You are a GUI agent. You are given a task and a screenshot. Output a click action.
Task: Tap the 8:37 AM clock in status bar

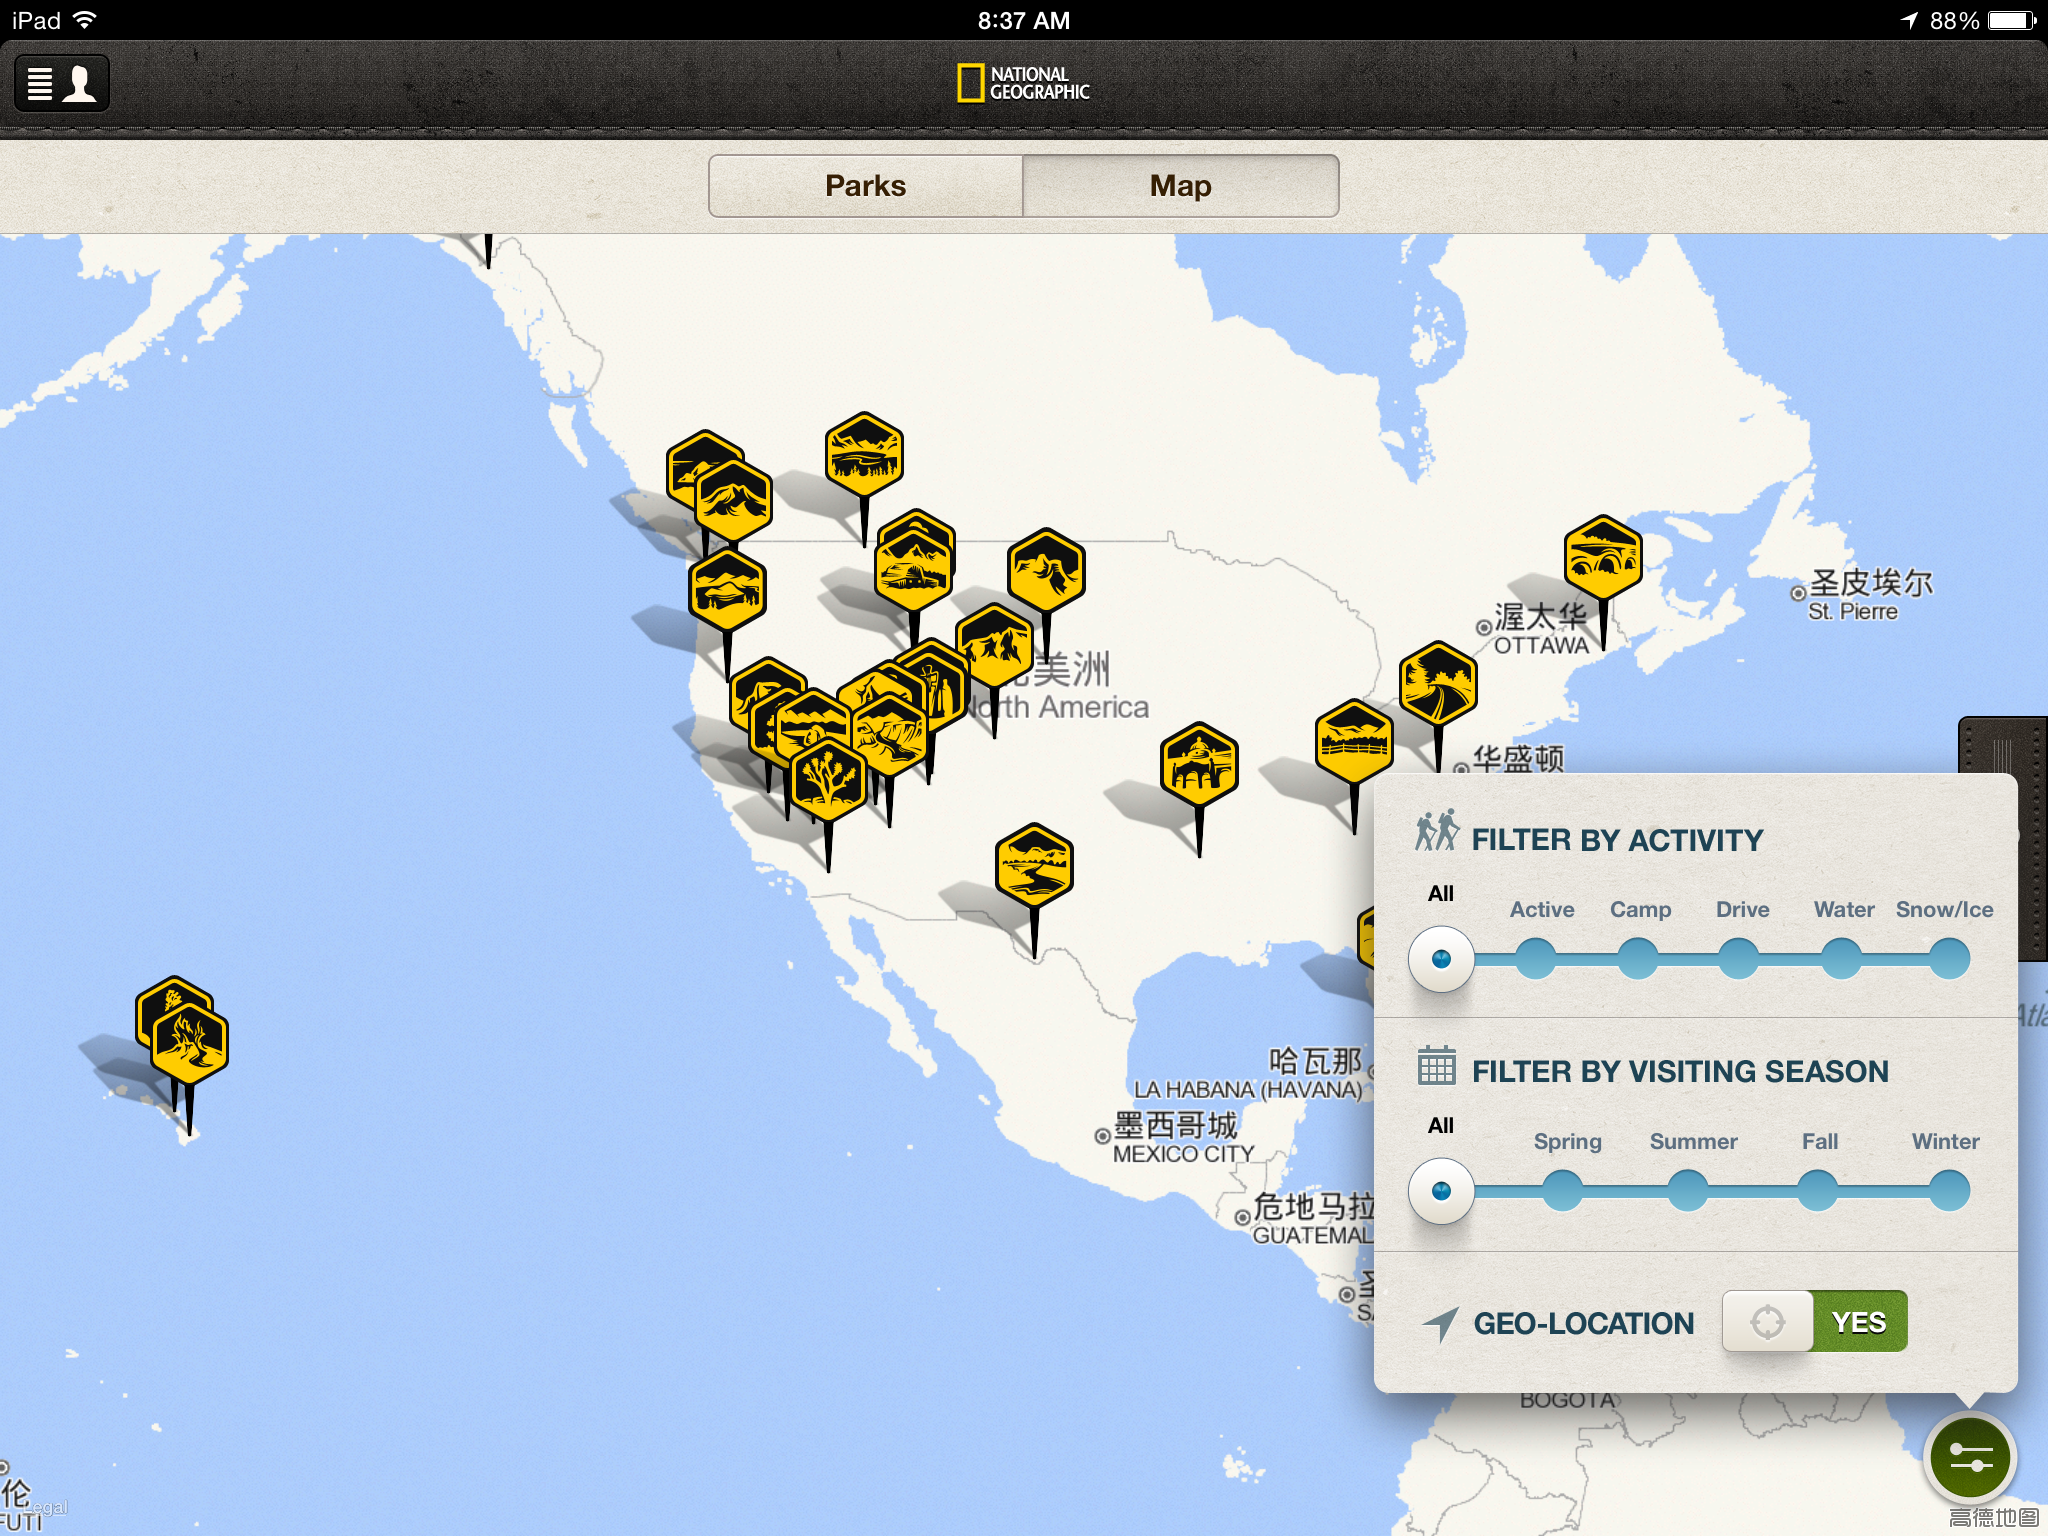click(x=1023, y=20)
